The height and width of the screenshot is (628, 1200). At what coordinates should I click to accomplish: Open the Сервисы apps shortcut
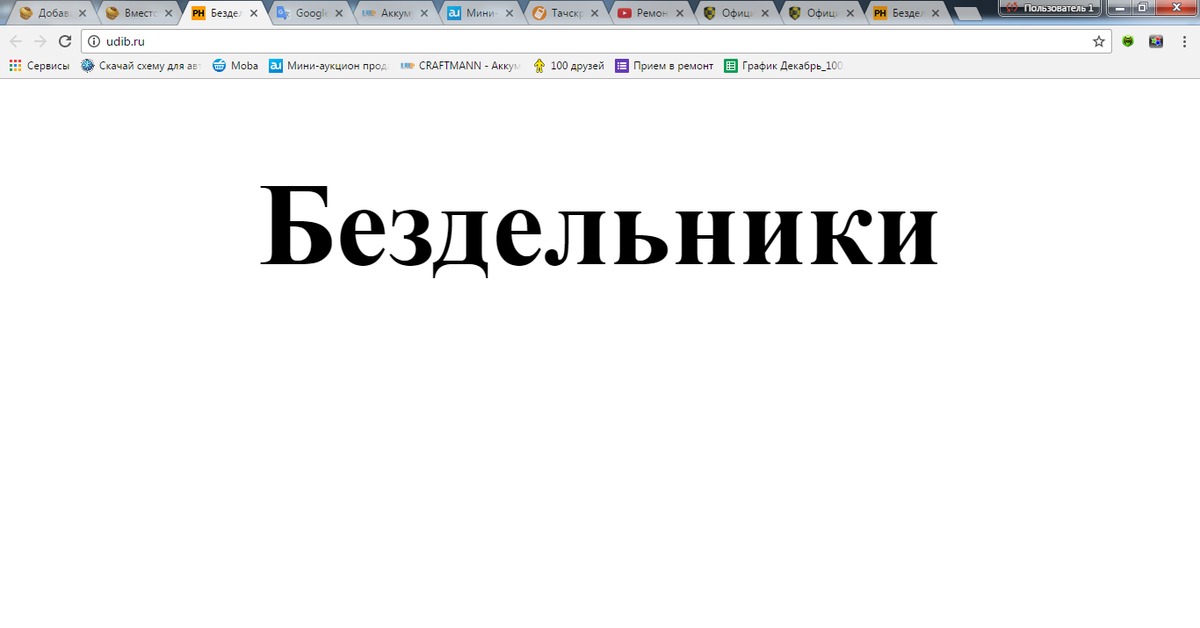40,66
